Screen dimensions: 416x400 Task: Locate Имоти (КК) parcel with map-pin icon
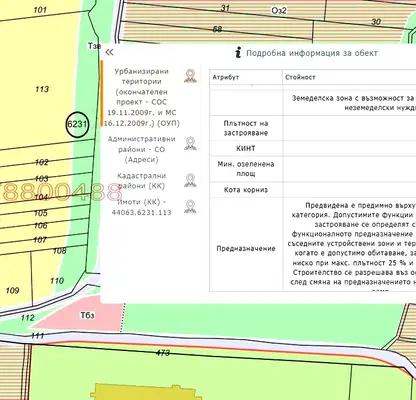tap(190, 207)
